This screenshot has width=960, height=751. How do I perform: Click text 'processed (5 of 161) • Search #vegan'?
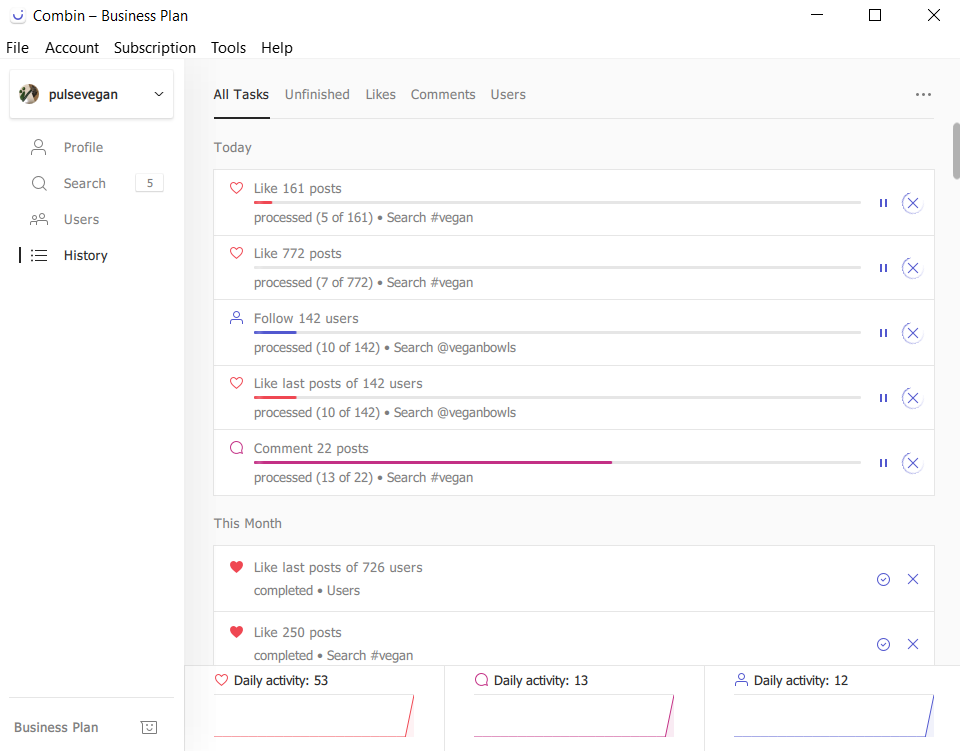coord(364,218)
